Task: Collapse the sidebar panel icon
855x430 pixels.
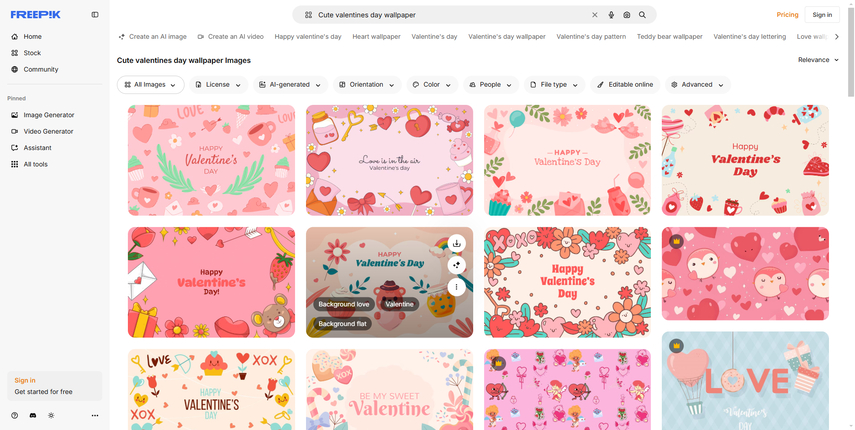Action: pyautogui.click(x=95, y=15)
